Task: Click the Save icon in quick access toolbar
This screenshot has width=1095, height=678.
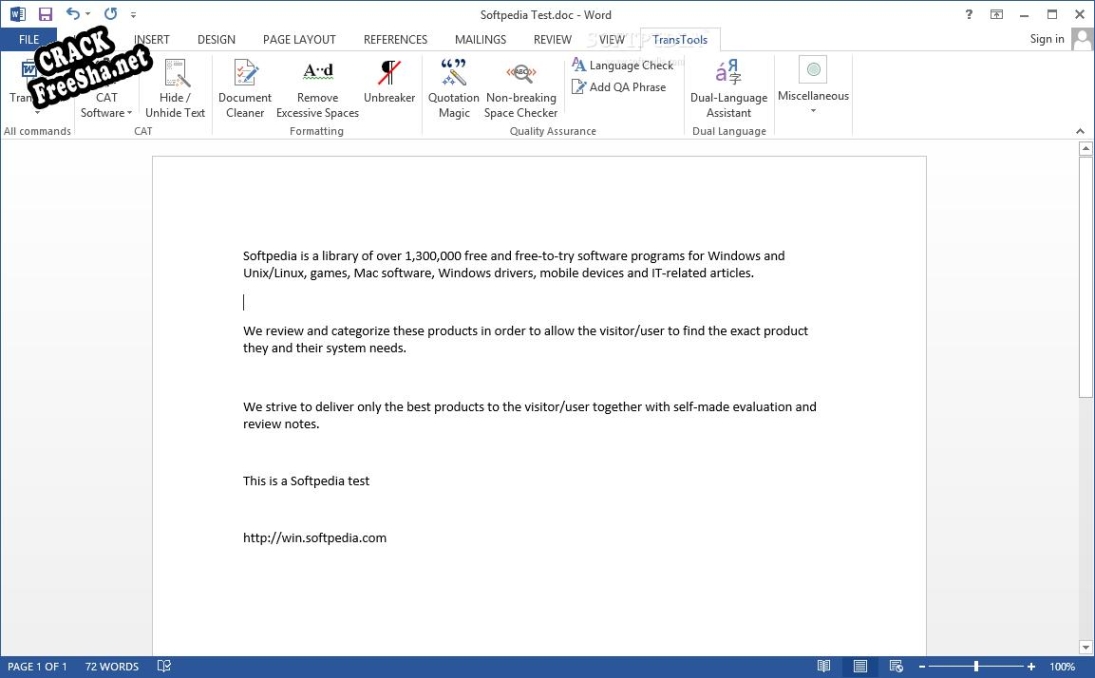Action: (45, 15)
